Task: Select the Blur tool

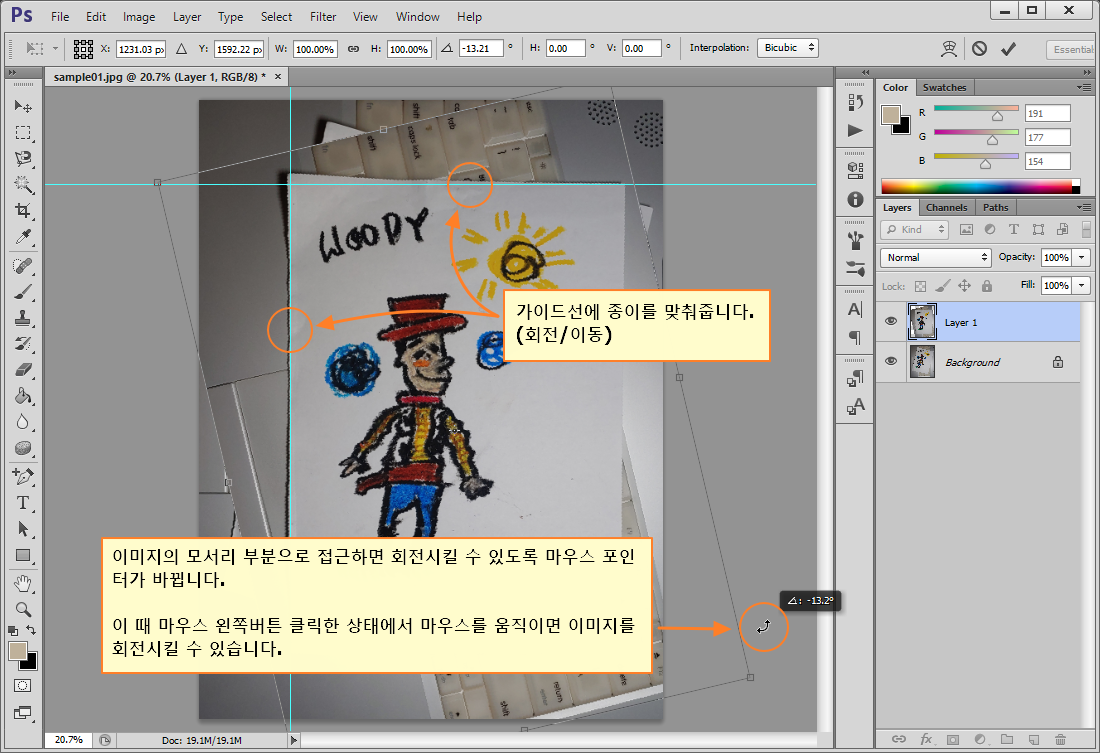Action: 22,422
